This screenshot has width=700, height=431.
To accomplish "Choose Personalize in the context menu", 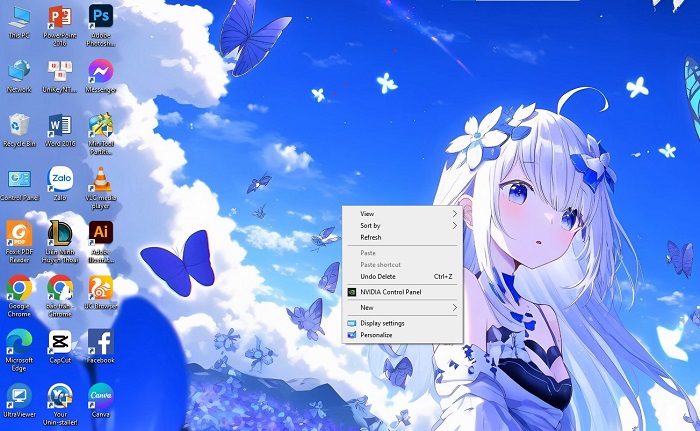I will (x=403, y=335).
